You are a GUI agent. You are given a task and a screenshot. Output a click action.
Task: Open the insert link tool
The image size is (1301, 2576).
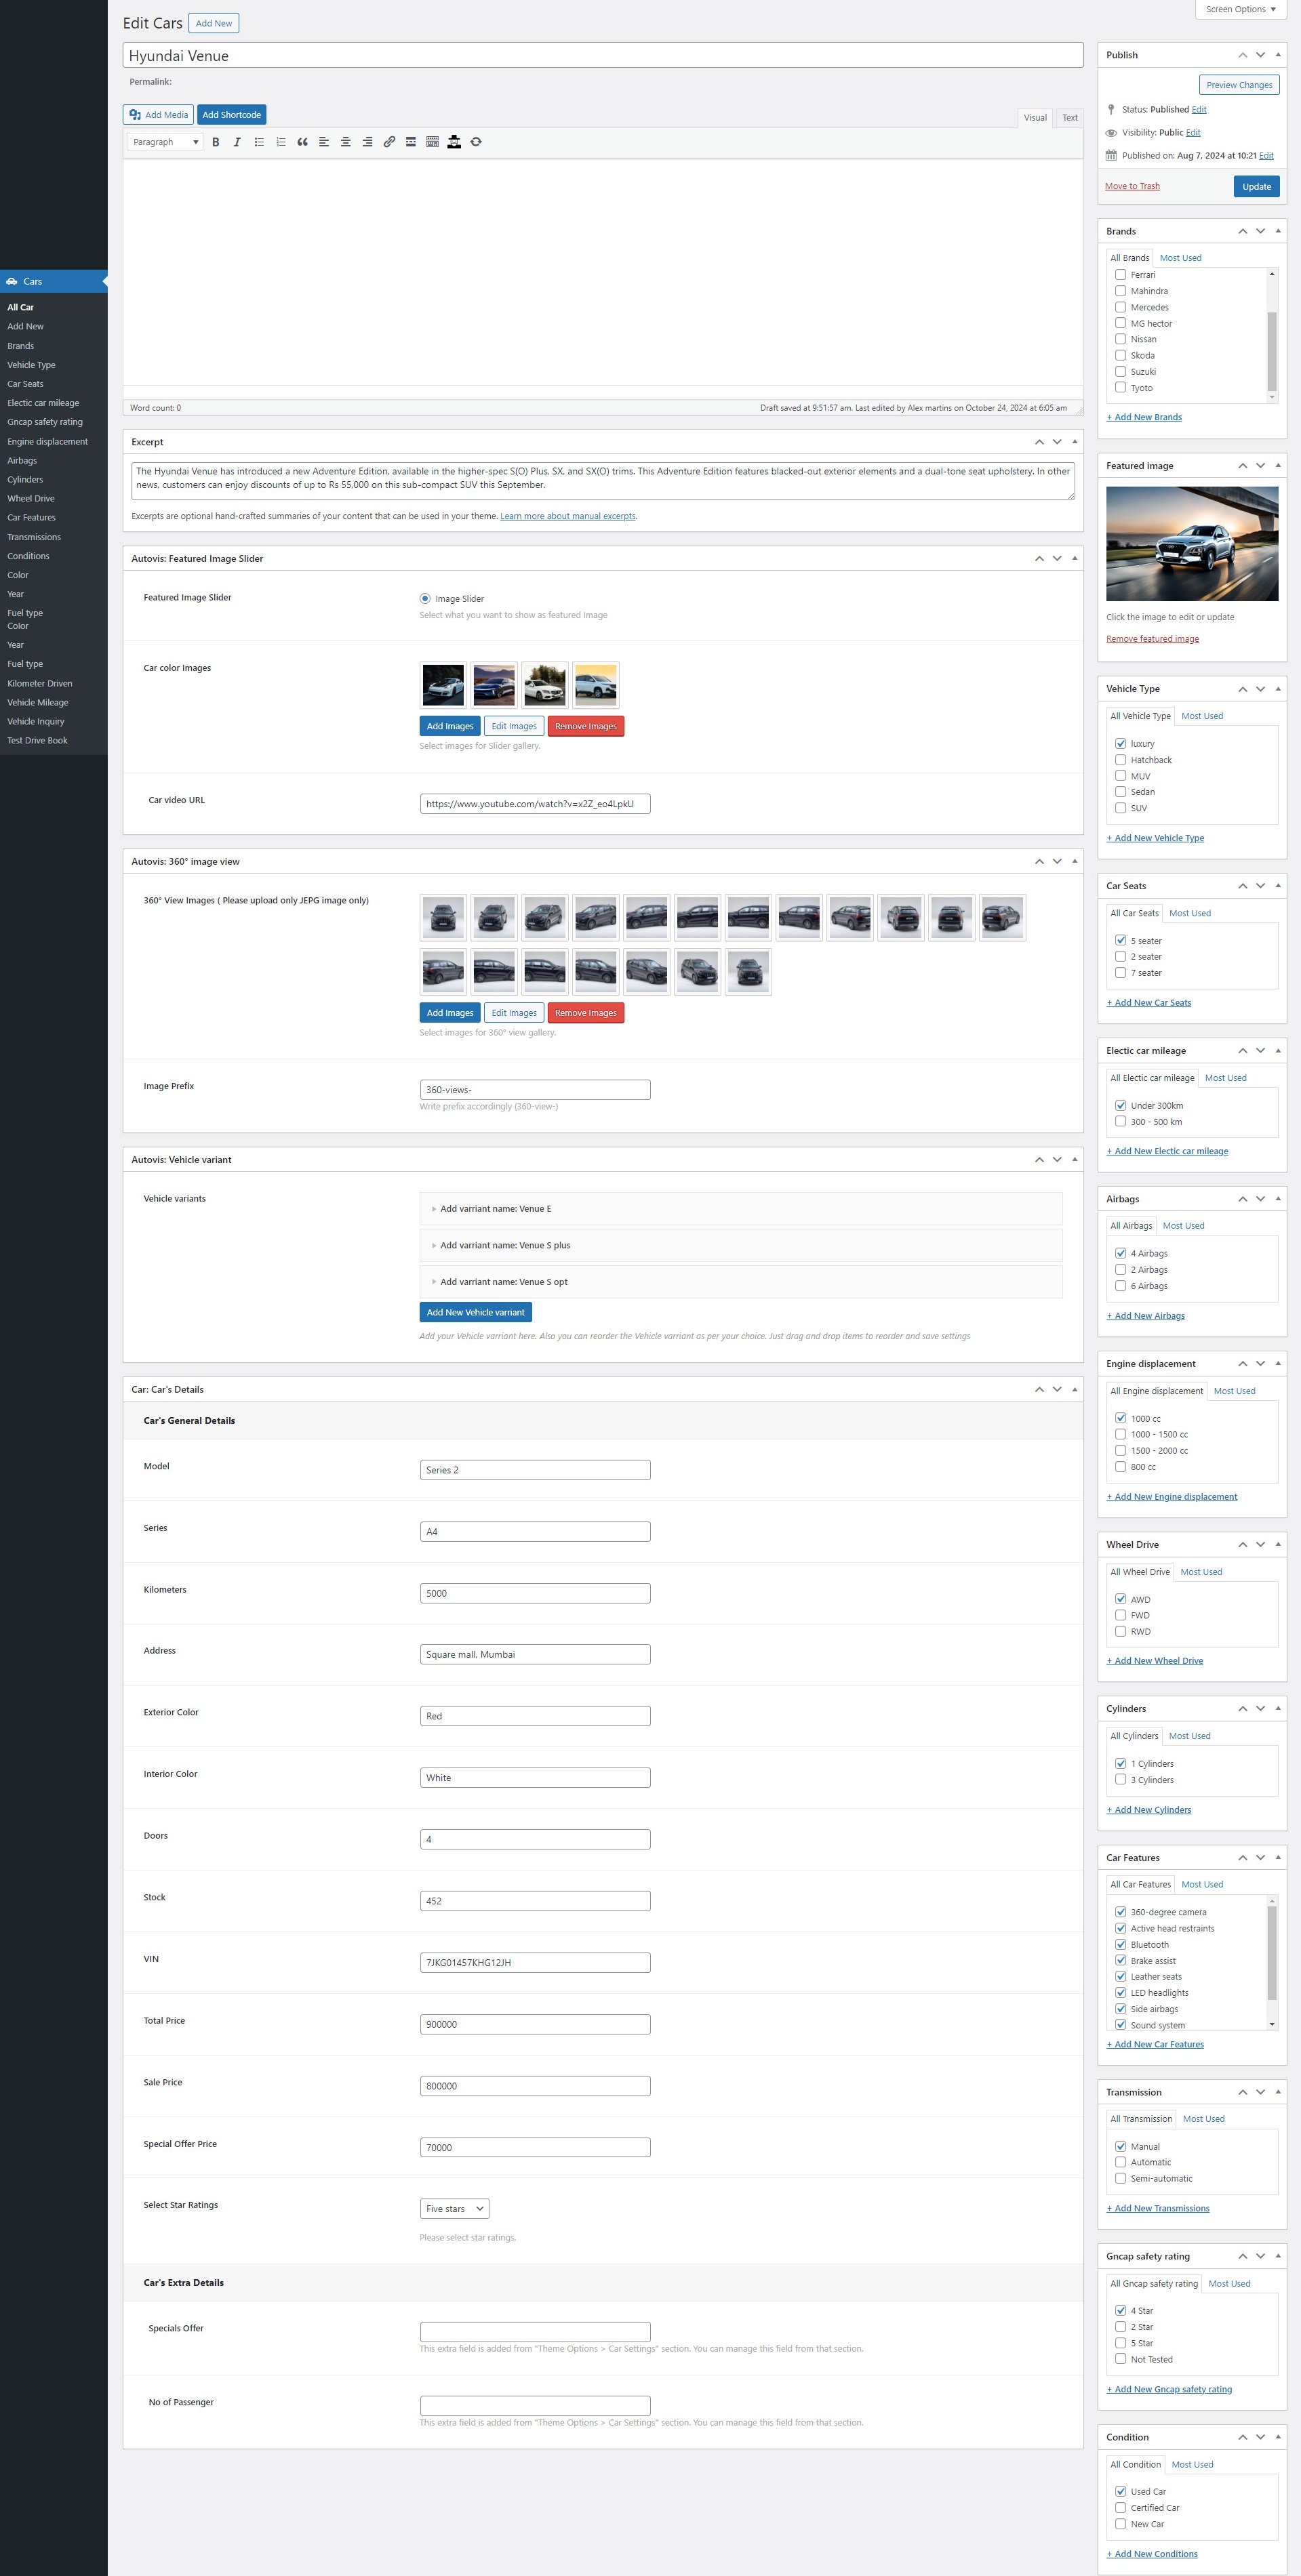389,142
